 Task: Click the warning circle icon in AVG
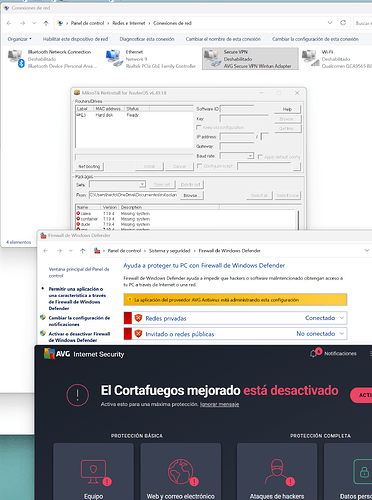pyautogui.click(x=77, y=395)
